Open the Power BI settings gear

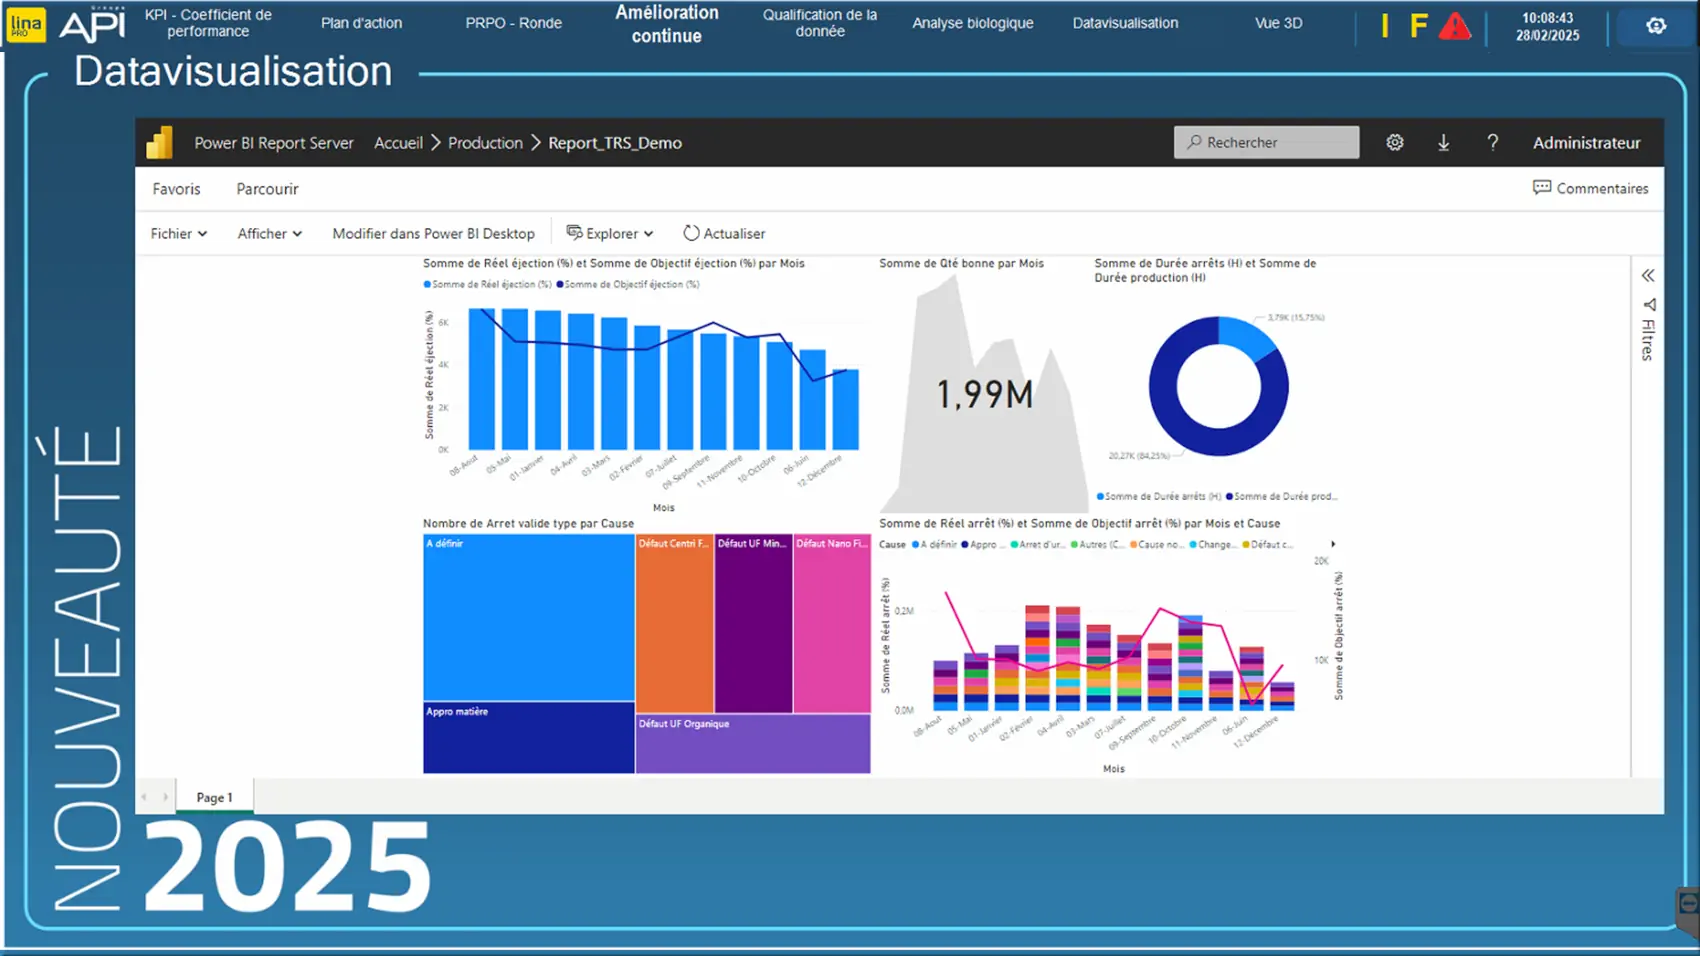(1394, 143)
